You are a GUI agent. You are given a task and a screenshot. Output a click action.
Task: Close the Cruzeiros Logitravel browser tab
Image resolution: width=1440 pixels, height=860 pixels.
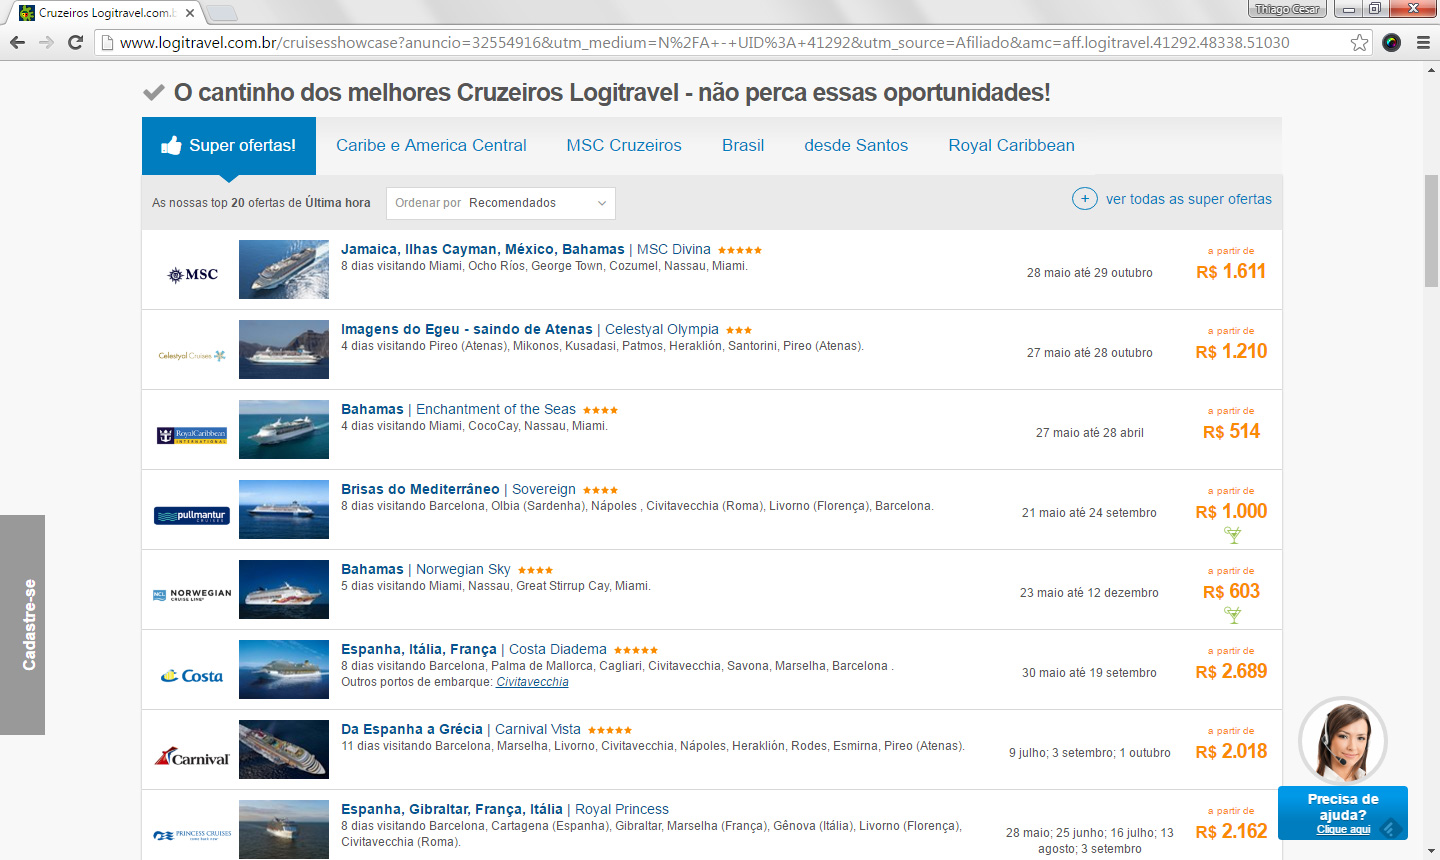tap(190, 13)
